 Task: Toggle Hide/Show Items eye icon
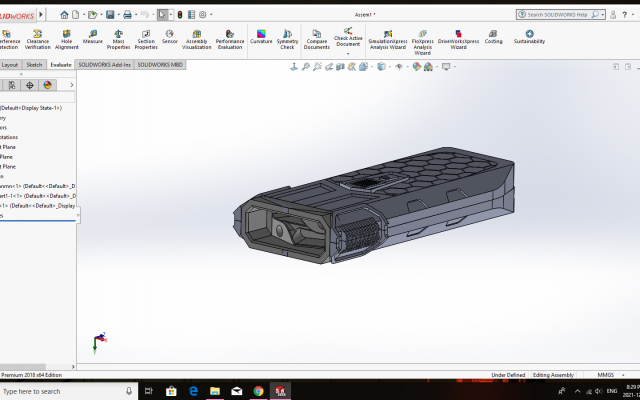click(x=399, y=67)
